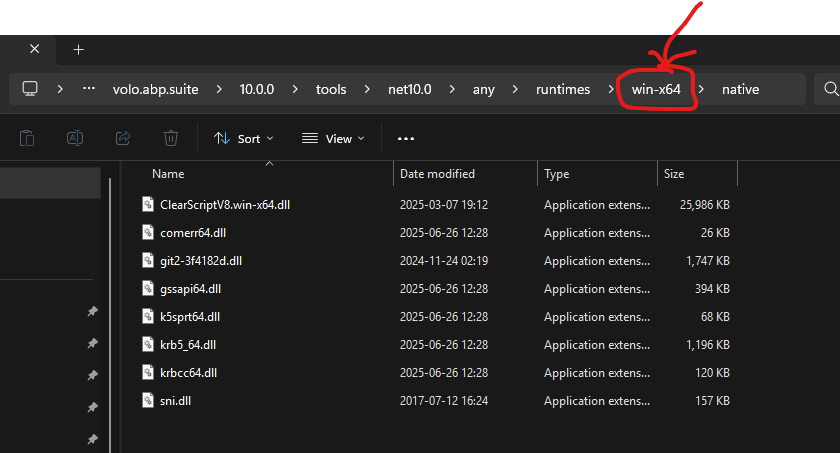
Task: Expand hidden breadcrumb path ellipsis
Action: pos(89,89)
